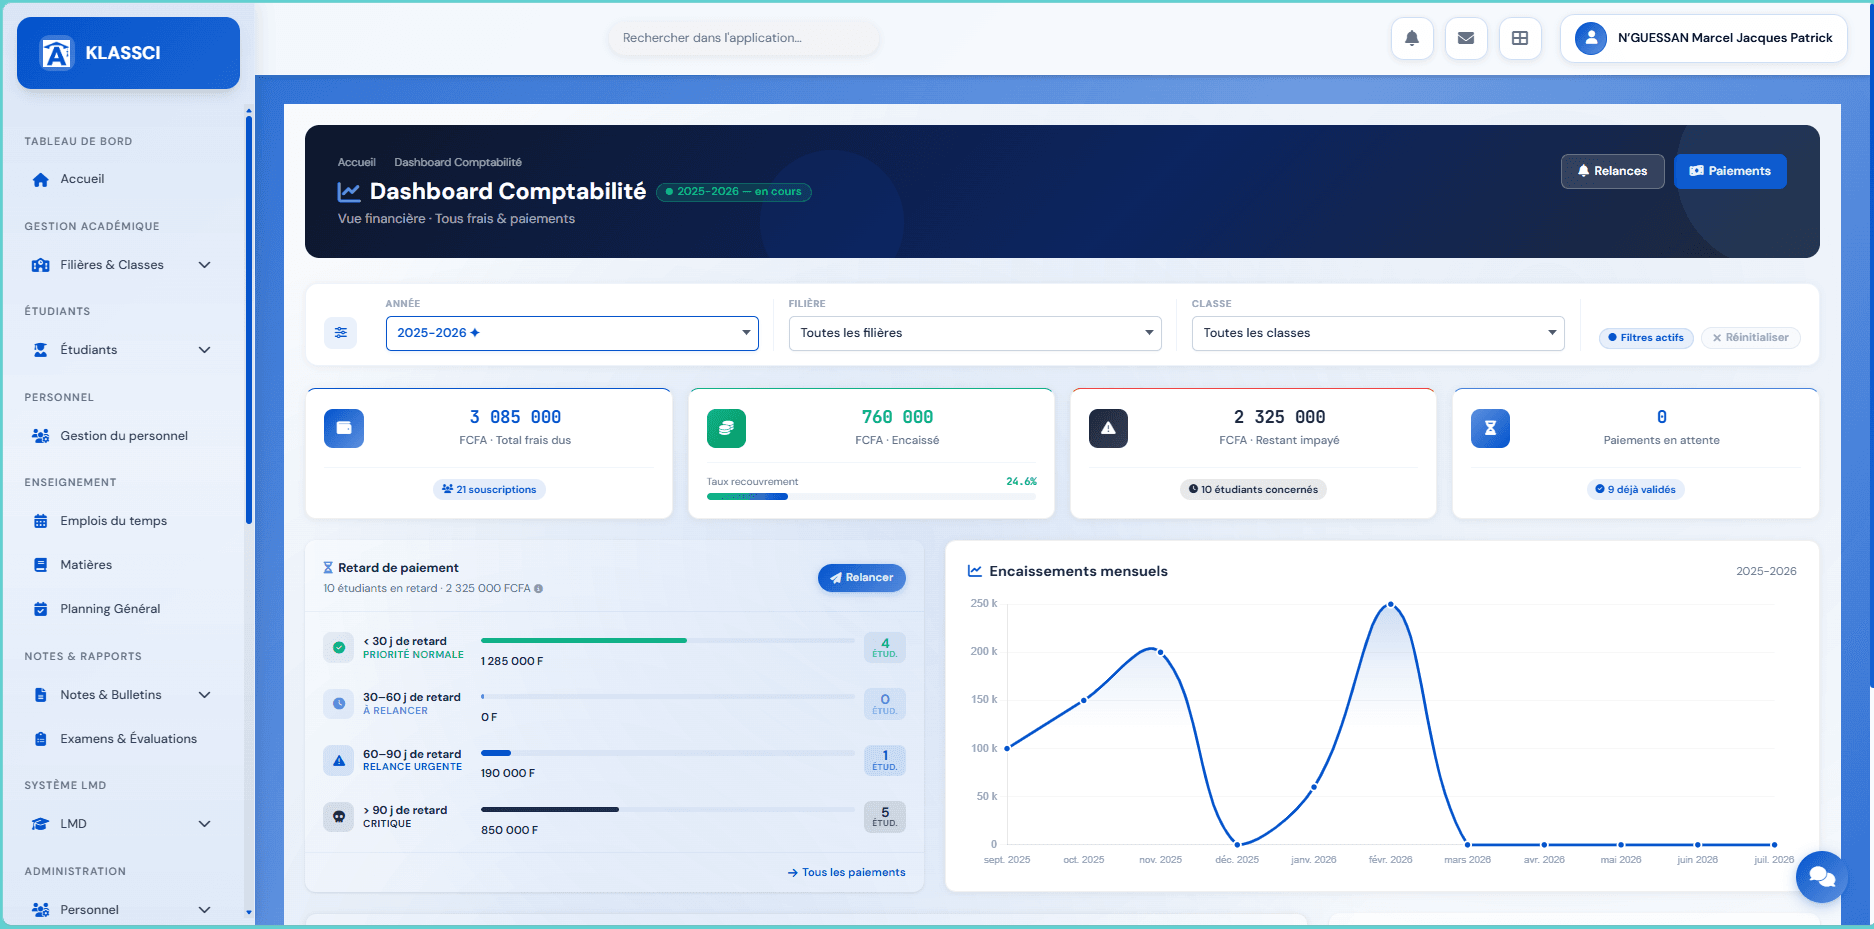Screen dimensions: 1874x929
Task: Select the filter settings icon next to Année
Action: 341,332
